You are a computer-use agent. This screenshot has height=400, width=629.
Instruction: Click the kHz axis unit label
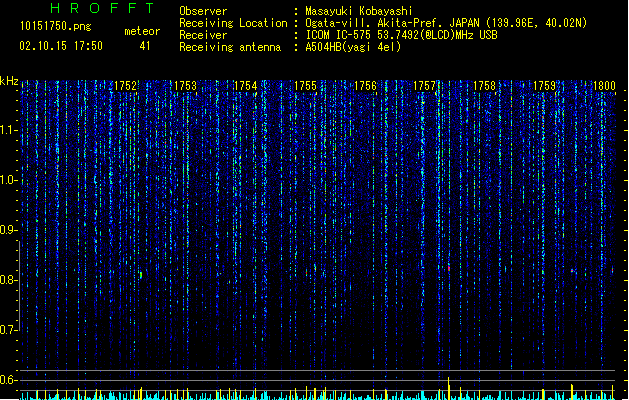coord(9,81)
